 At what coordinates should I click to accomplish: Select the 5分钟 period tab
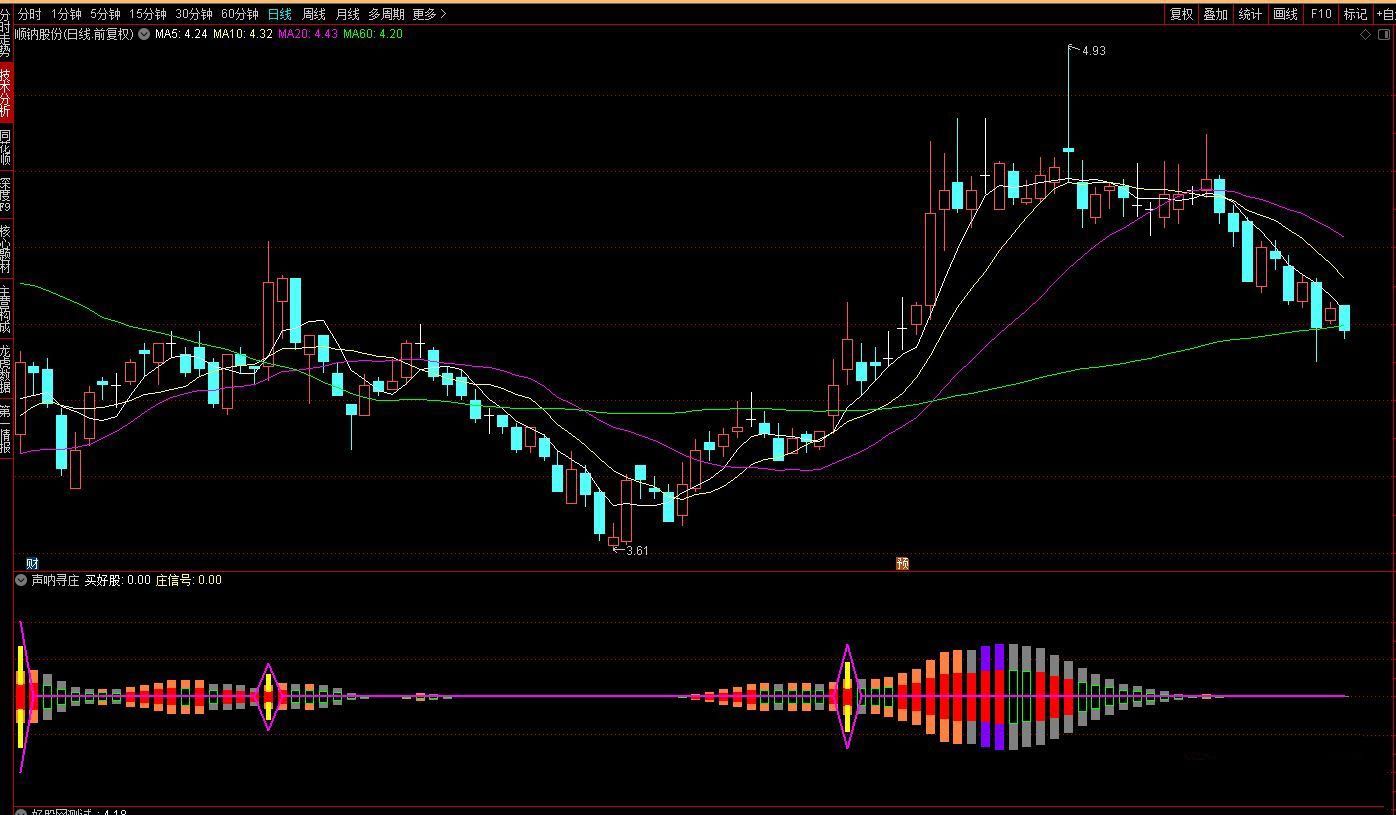coord(105,14)
